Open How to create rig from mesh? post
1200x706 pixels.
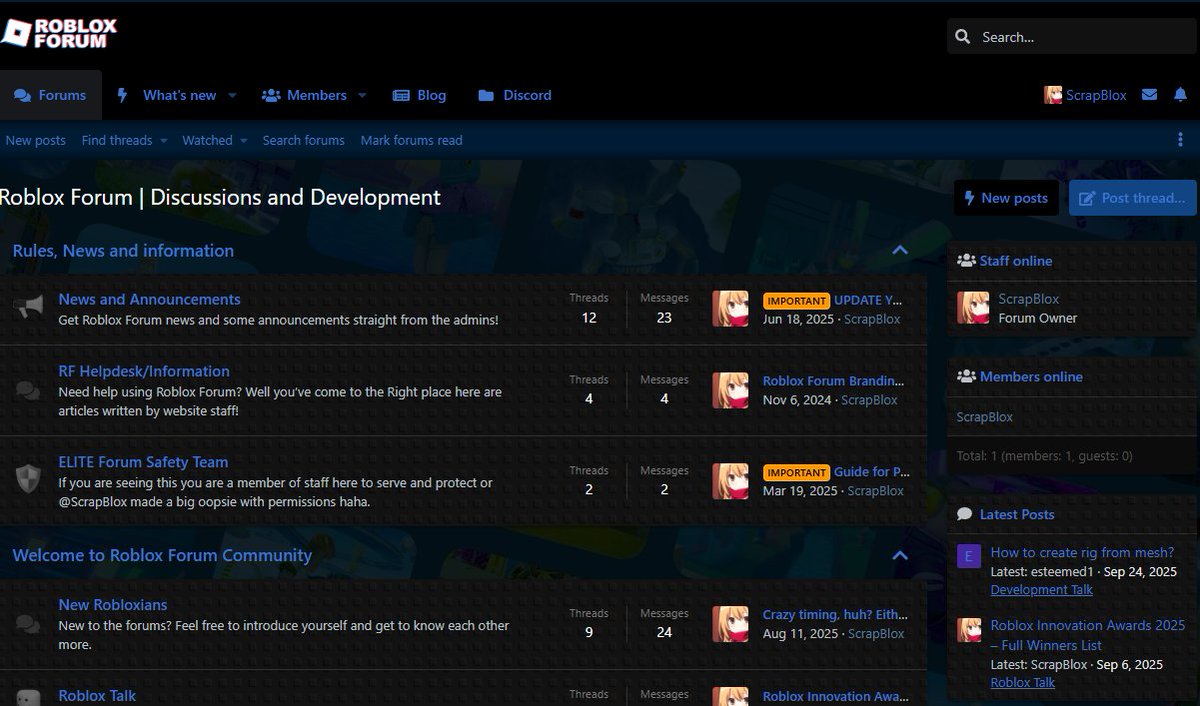point(1082,552)
